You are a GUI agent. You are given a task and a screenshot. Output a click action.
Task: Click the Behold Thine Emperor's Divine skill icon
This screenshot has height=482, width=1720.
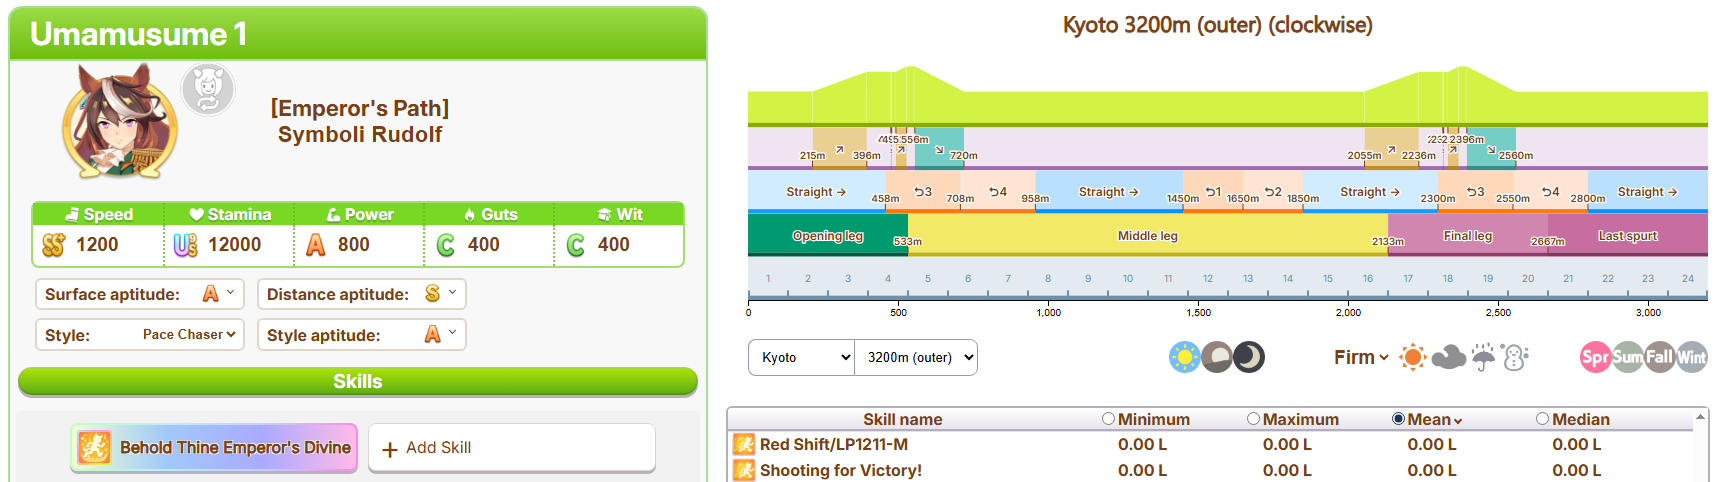click(x=94, y=447)
